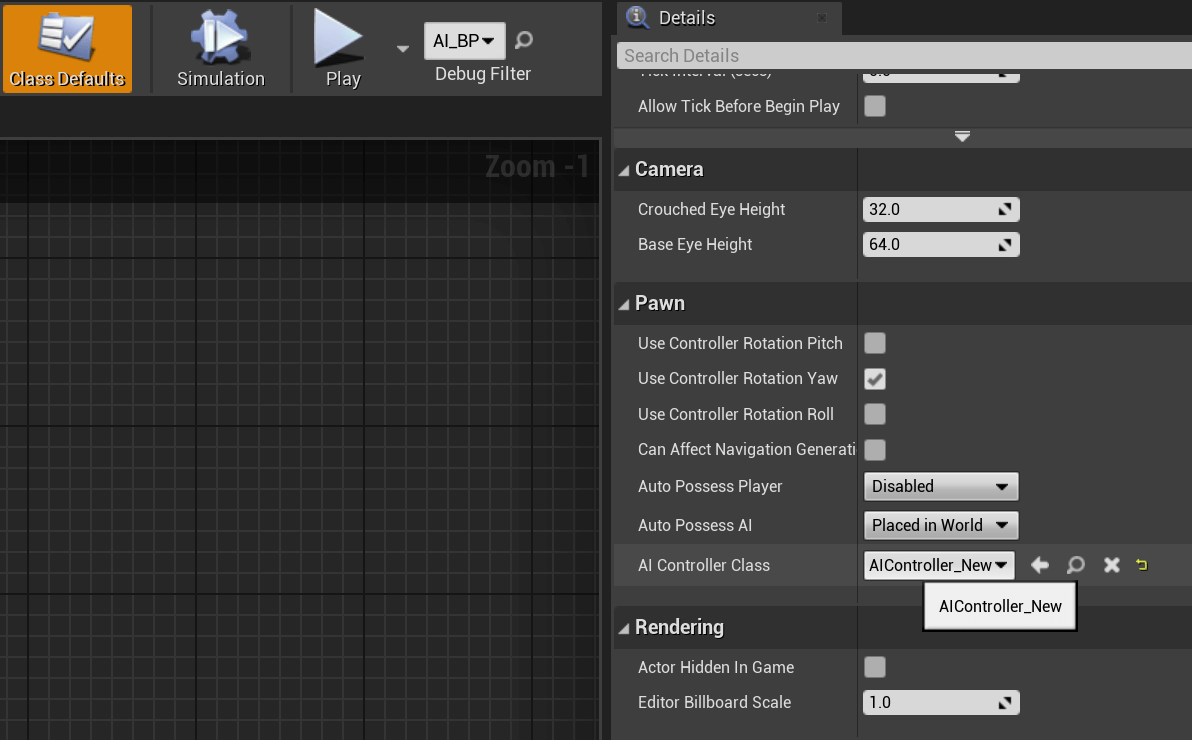Click the Auto Possess Player label
Image resolution: width=1192 pixels, height=740 pixels.
[x=710, y=486]
